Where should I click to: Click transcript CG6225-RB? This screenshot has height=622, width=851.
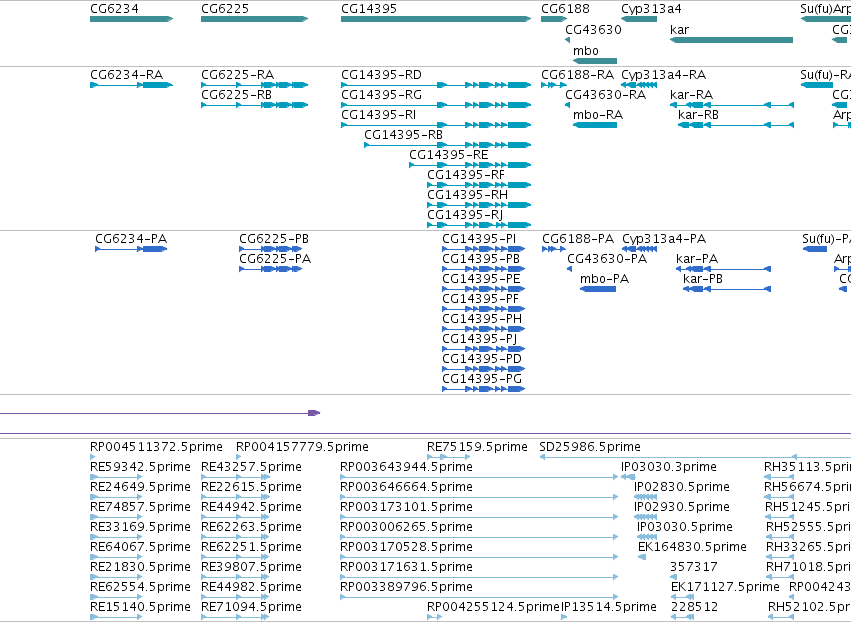coord(236,95)
